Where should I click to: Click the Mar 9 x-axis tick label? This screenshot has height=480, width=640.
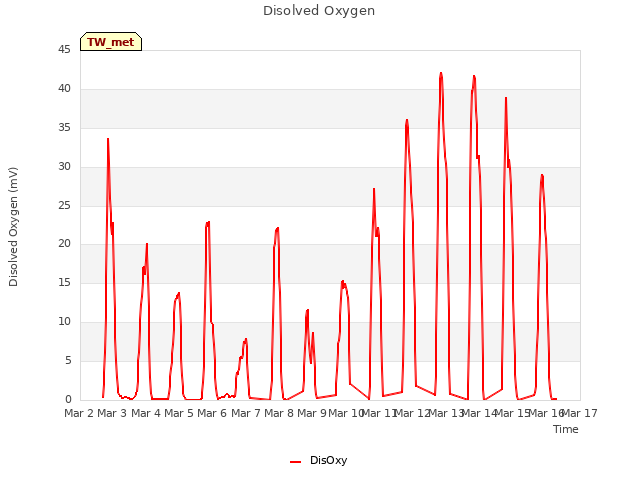click(312, 413)
